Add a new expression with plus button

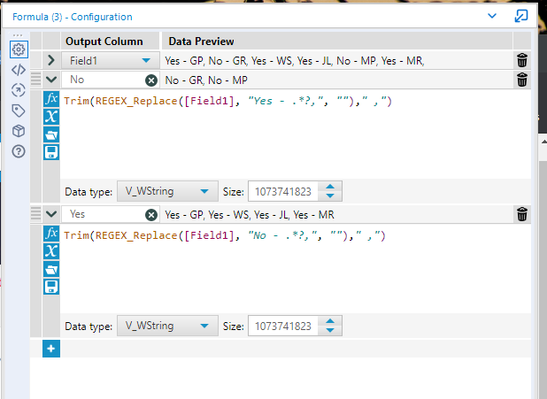click(51, 349)
